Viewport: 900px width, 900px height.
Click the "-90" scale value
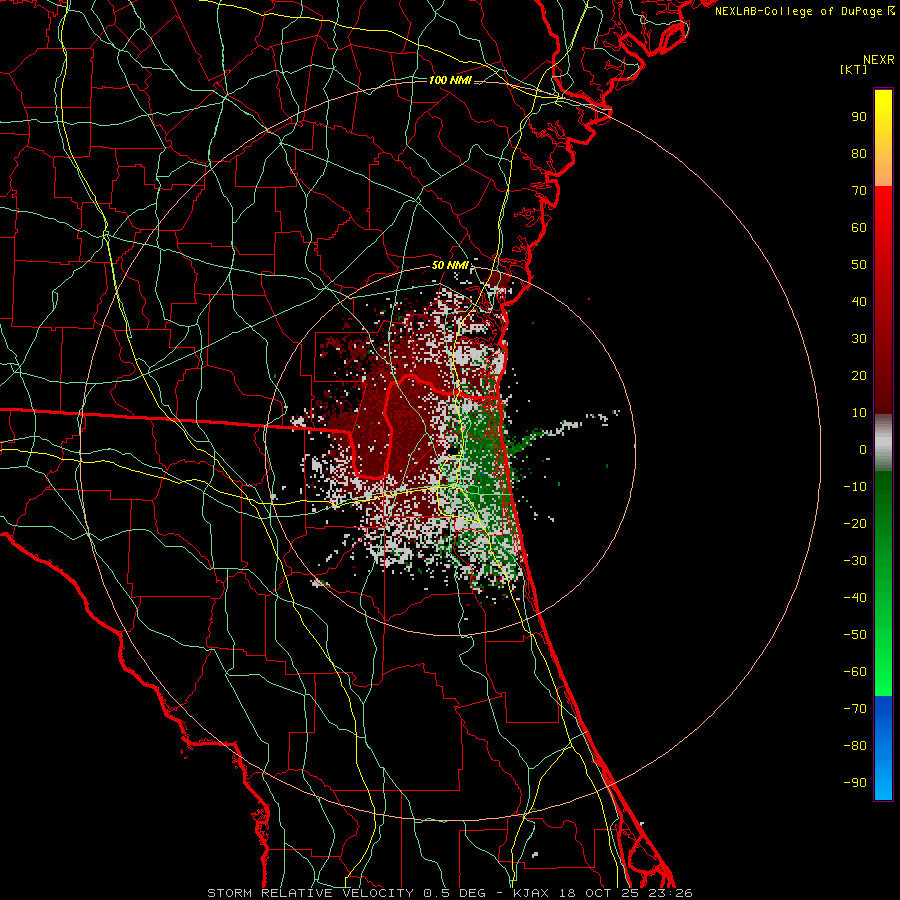[x=855, y=783]
